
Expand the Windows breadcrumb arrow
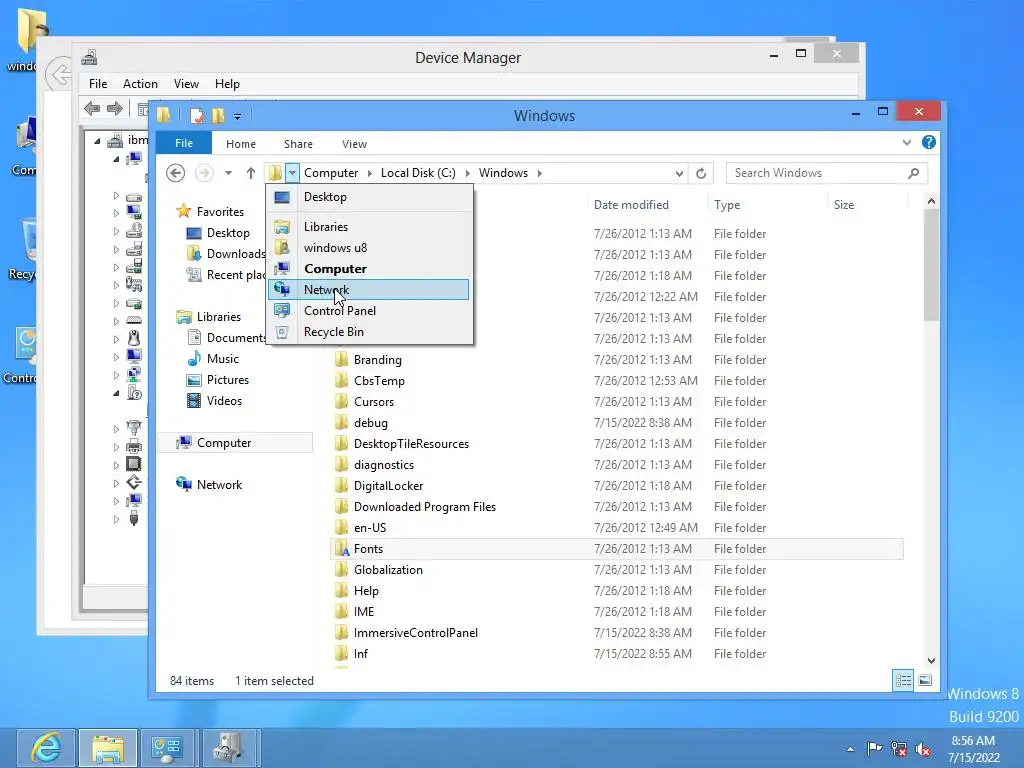tap(539, 173)
